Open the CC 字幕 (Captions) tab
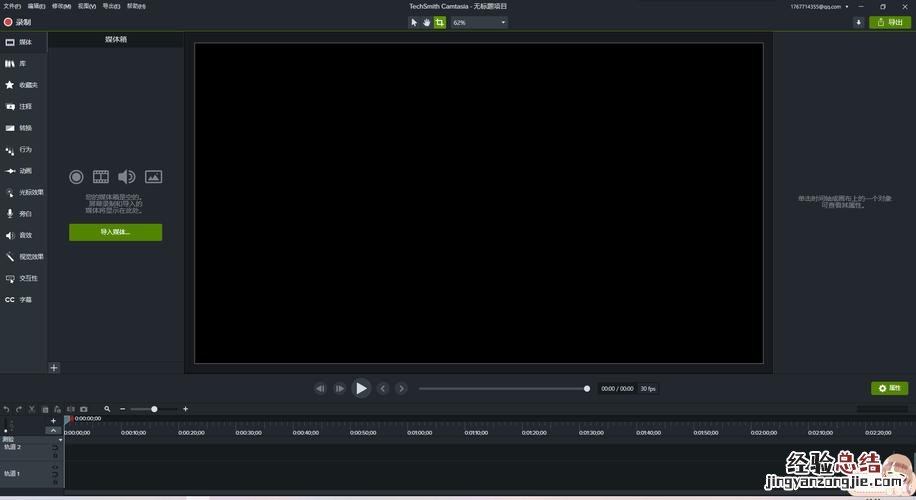The height and width of the screenshot is (500, 916). point(23,300)
